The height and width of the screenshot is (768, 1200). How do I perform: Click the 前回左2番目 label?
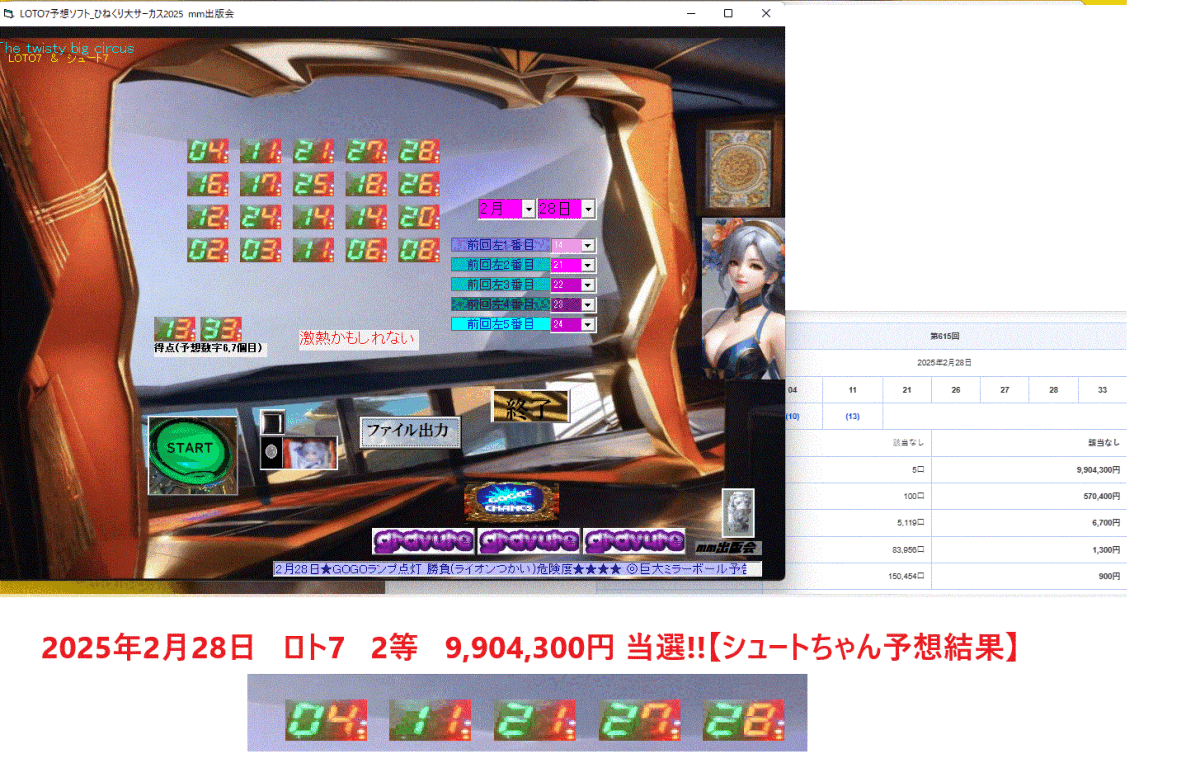[500, 265]
